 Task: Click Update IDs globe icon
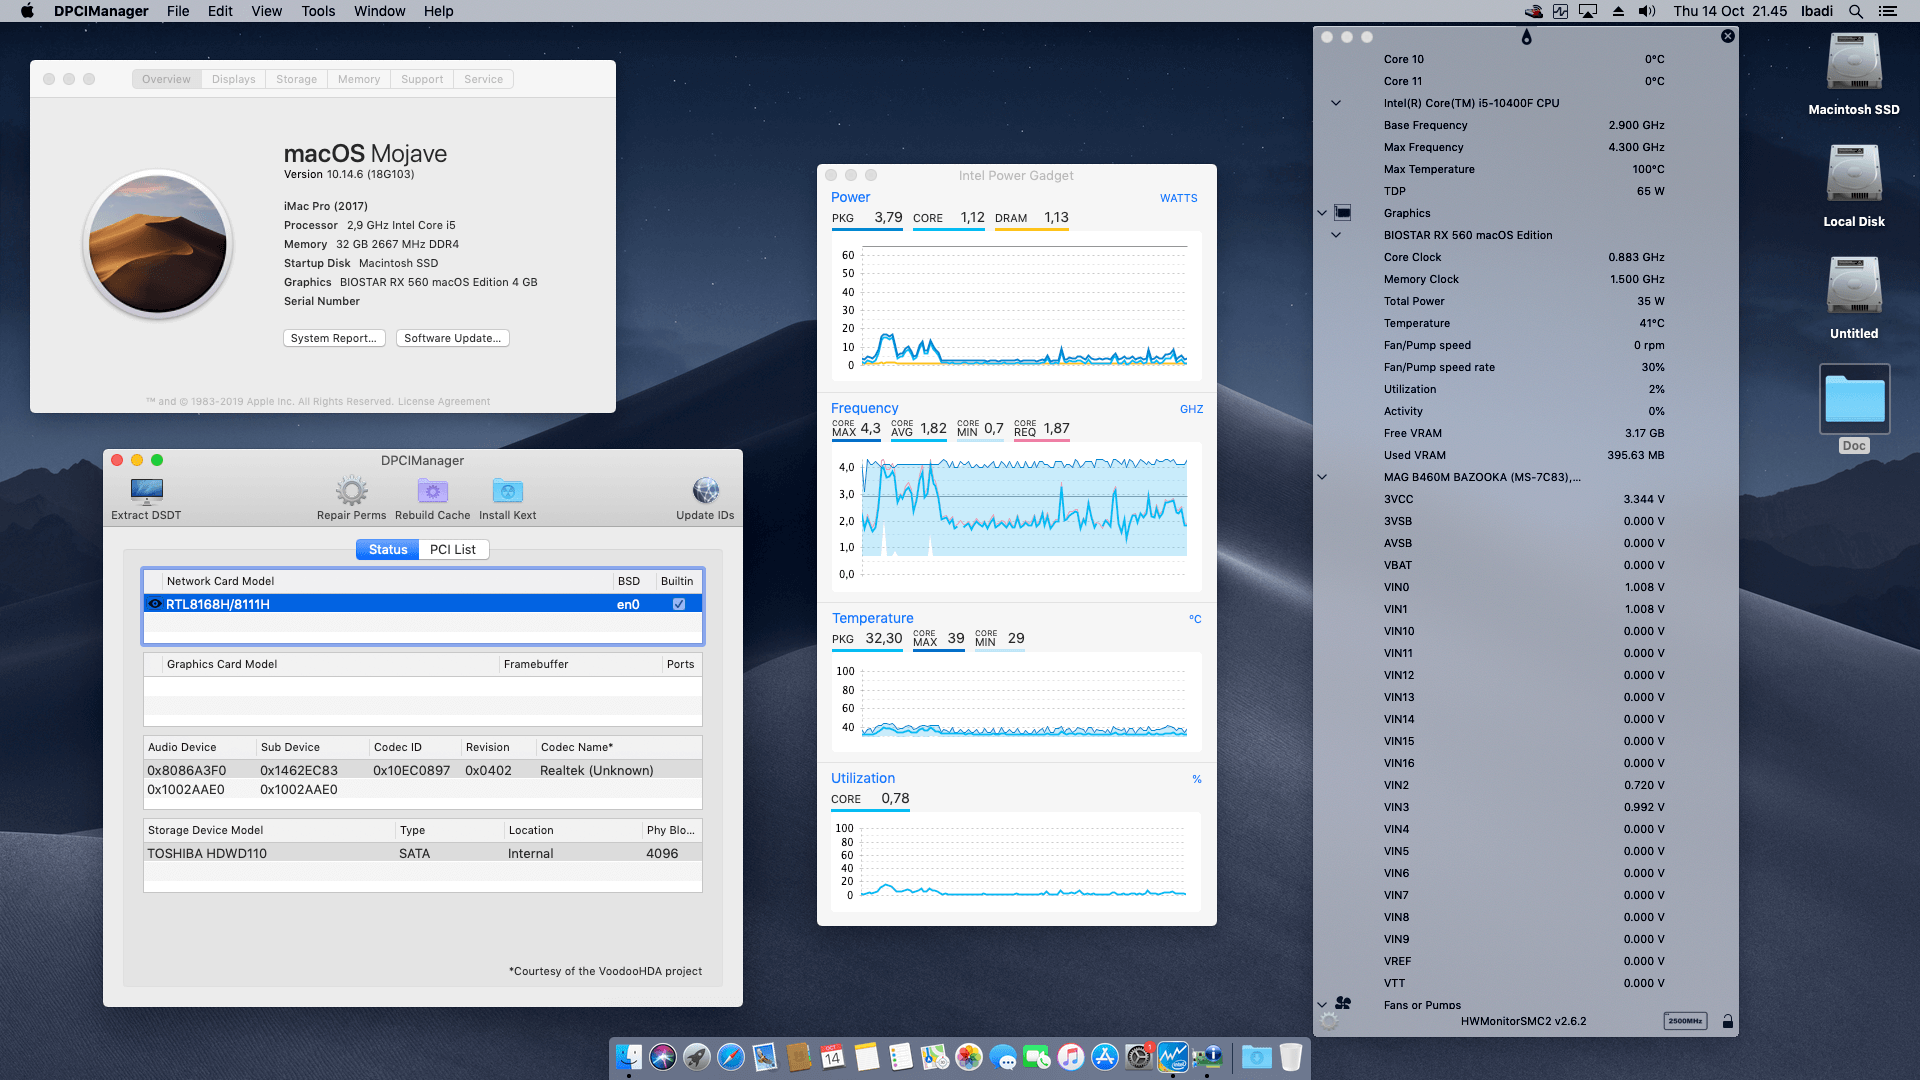(x=705, y=490)
